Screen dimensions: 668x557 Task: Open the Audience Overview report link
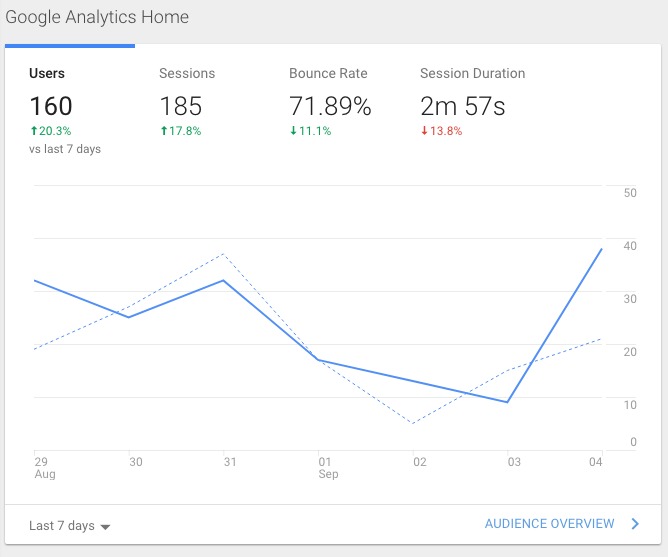tap(549, 523)
